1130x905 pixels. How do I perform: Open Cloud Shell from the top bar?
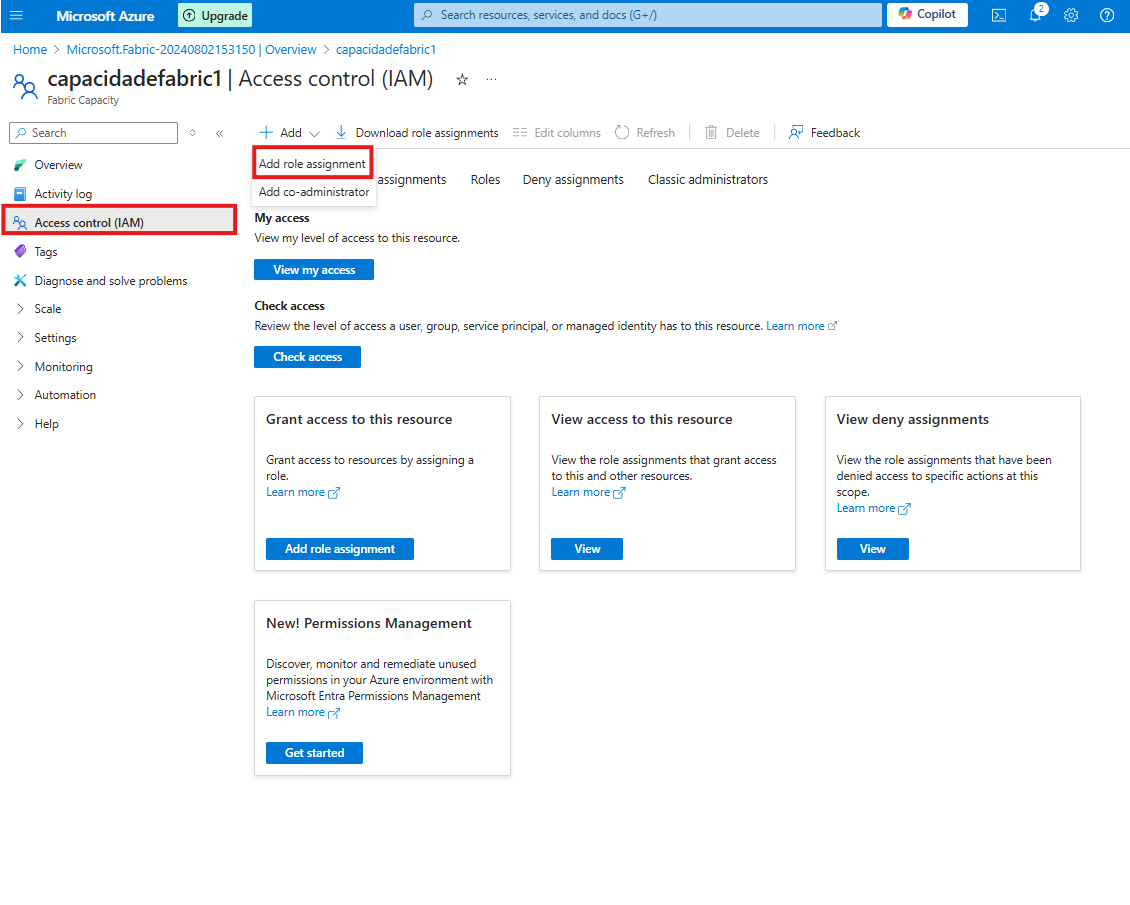point(998,15)
